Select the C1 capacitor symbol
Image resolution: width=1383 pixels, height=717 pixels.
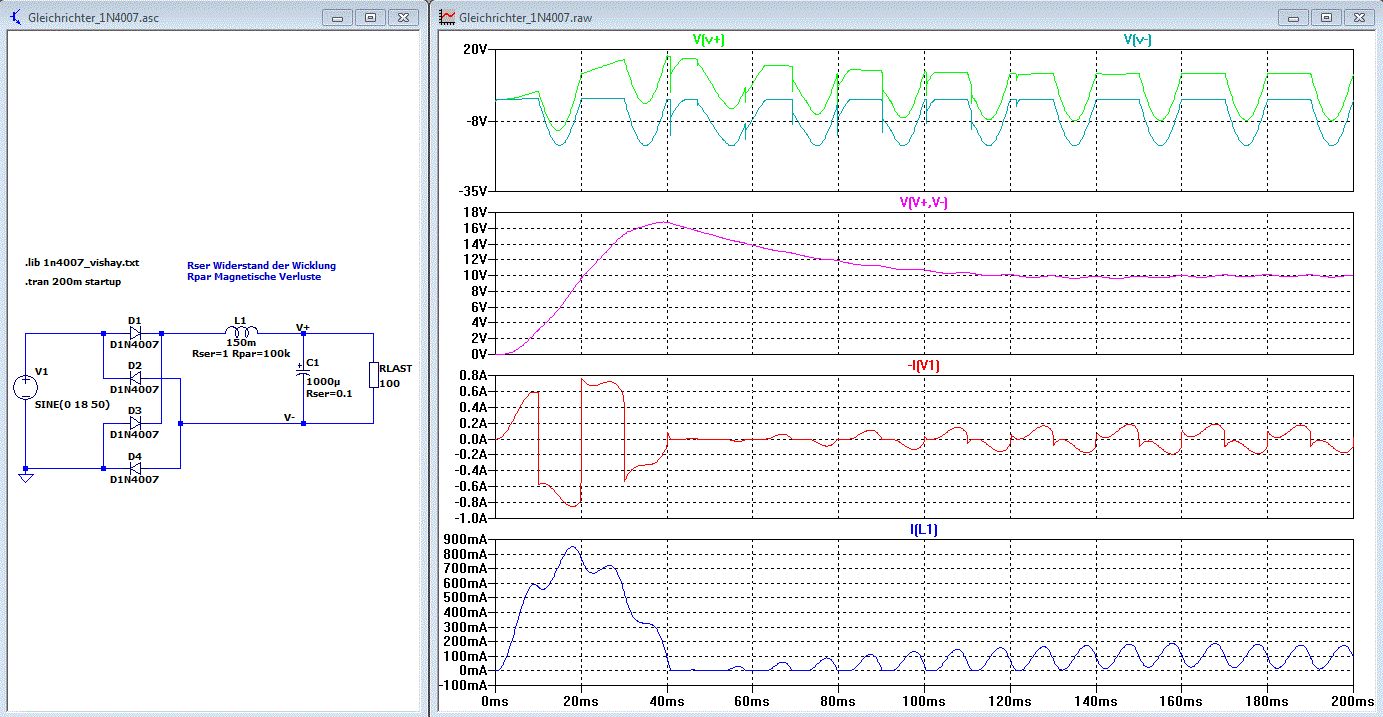(x=303, y=373)
